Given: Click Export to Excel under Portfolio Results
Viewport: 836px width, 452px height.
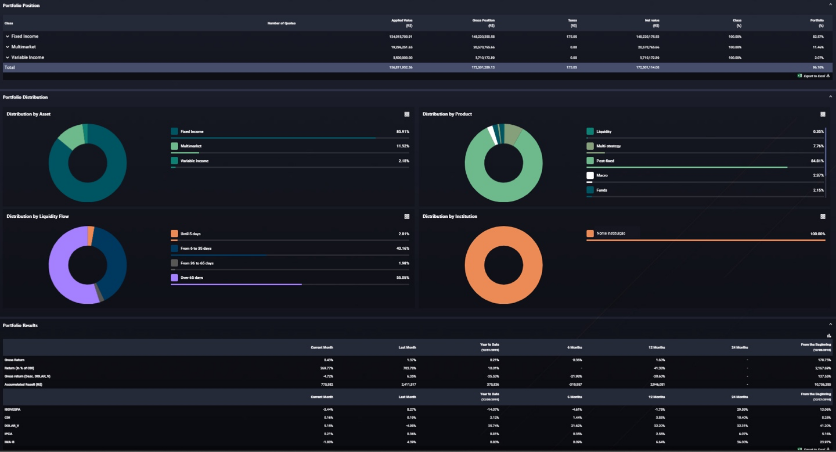Looking at the screenshot, I should click(x=814, y=449).
